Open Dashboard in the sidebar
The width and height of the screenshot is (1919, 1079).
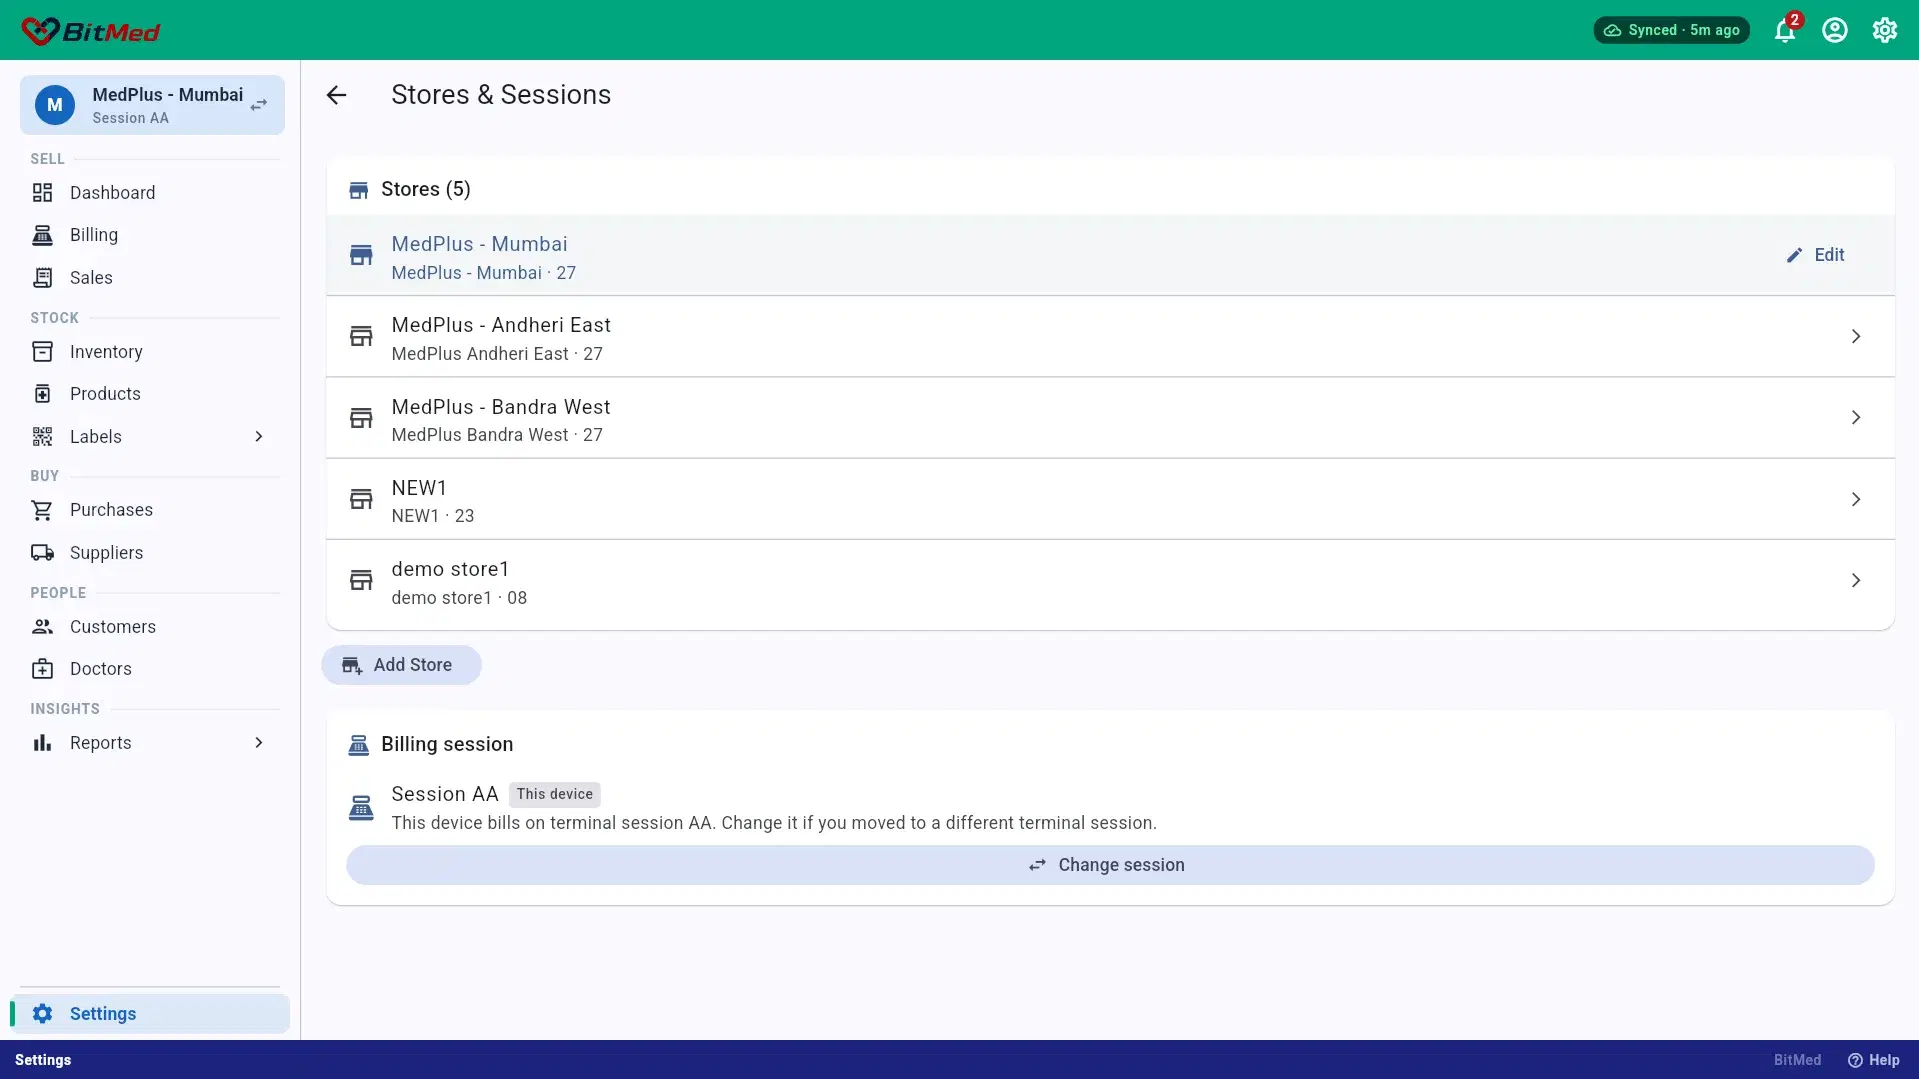point(150,193)
